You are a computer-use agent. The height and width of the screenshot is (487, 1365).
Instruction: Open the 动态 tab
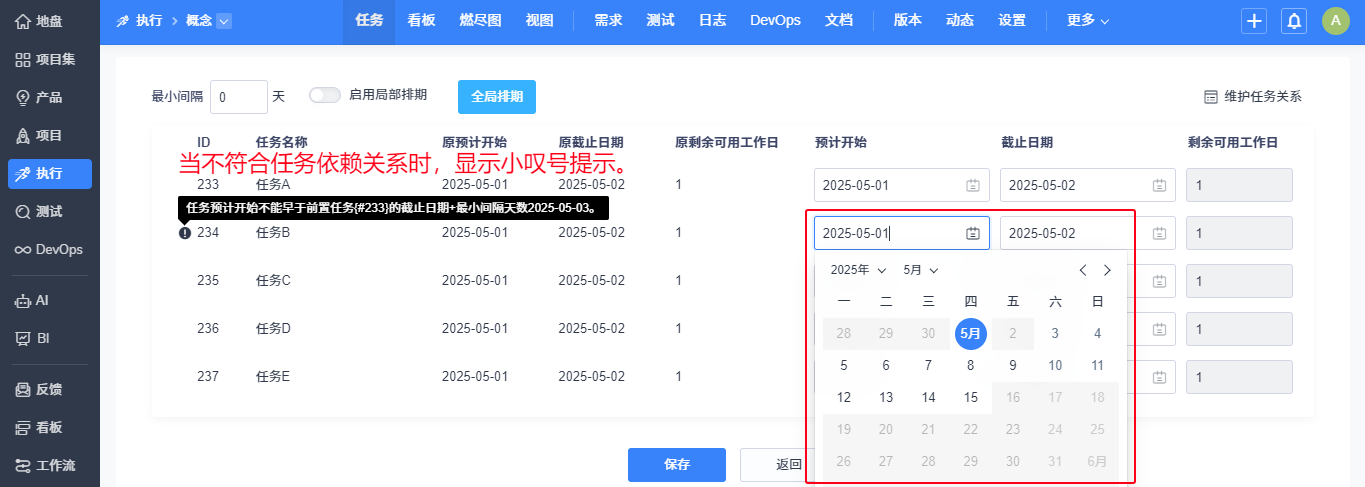(x=959, y=21)
